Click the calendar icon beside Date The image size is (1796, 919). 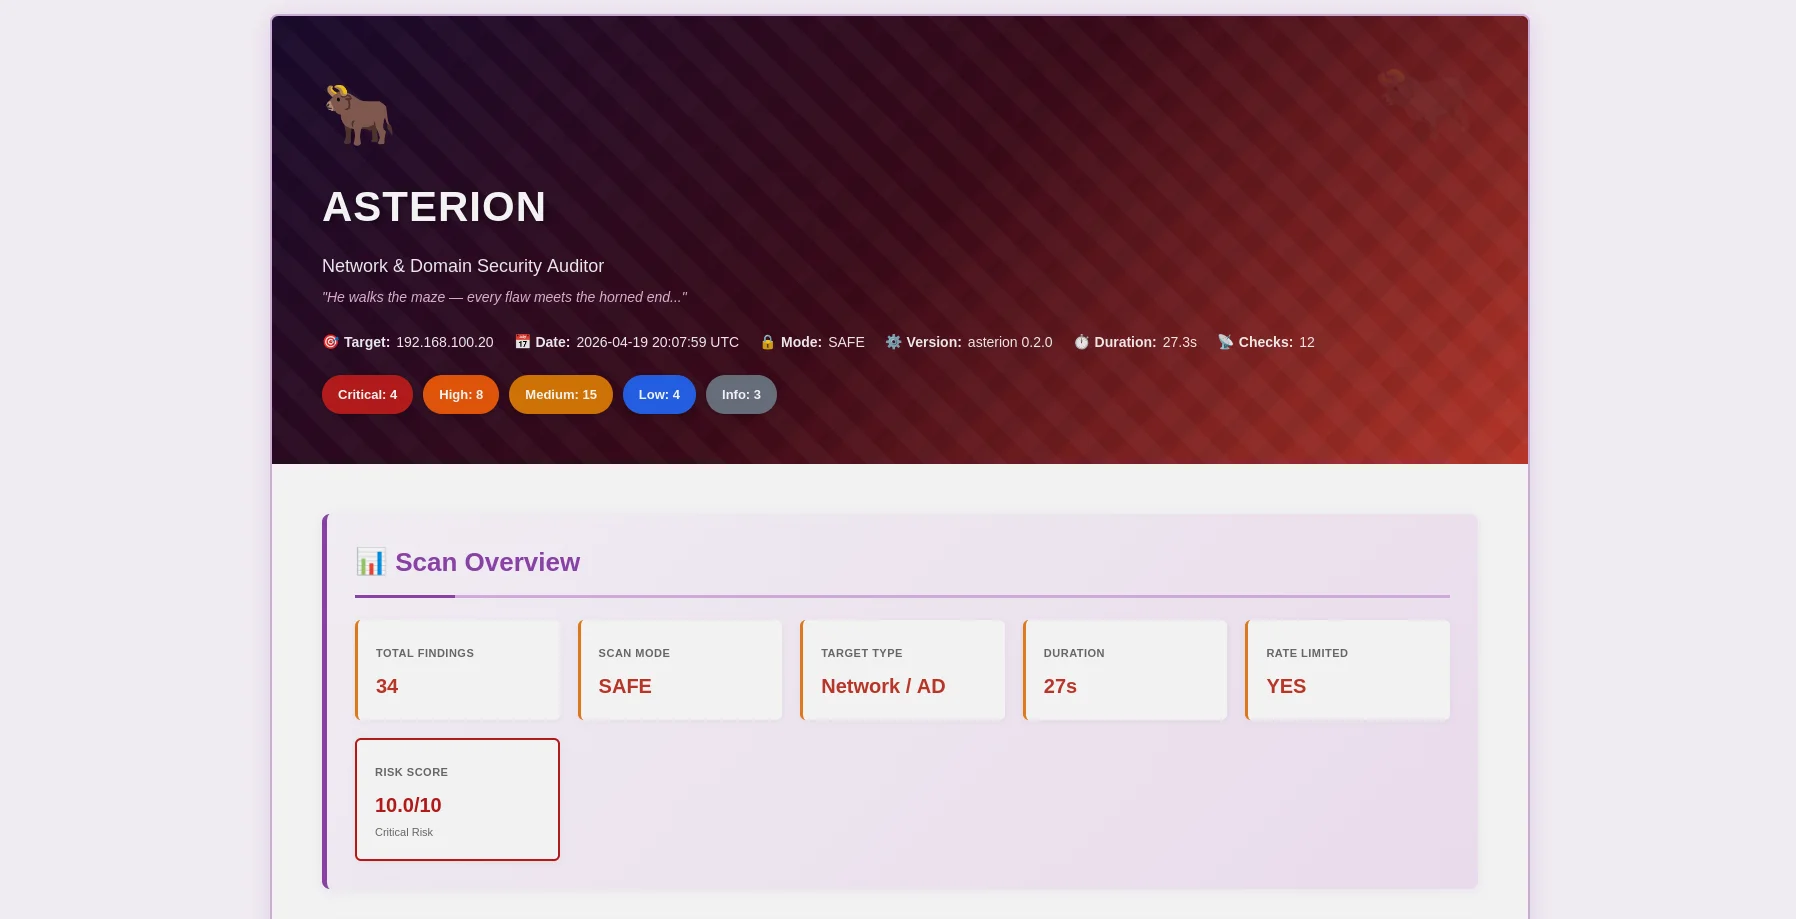coord(522,342)
